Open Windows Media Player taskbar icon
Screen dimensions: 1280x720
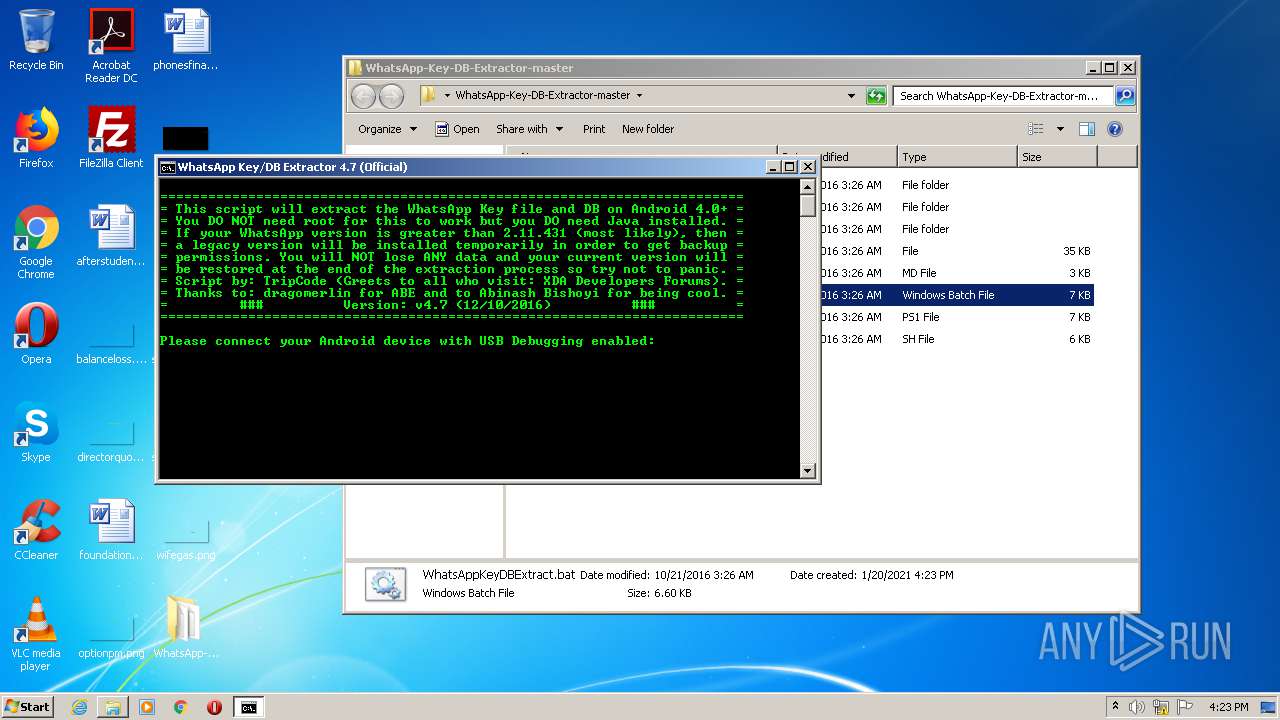147,707
